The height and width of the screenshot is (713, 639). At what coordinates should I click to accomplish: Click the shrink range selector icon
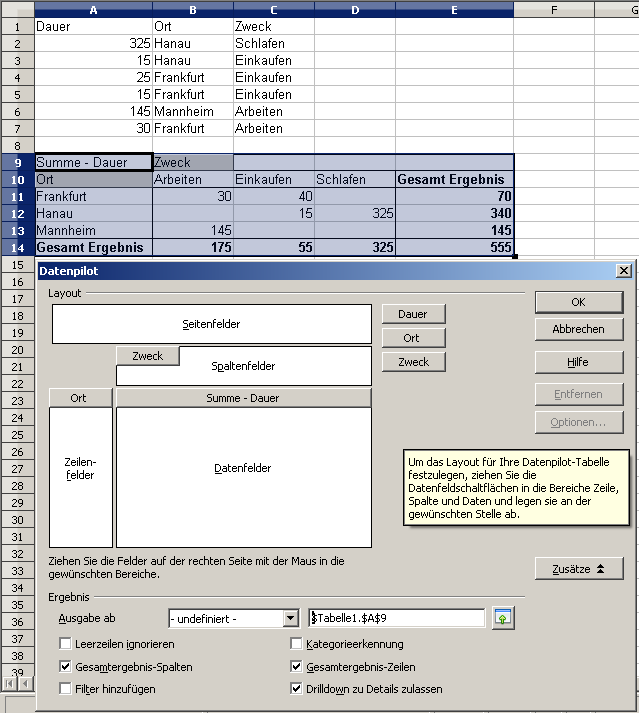[503, 618]
